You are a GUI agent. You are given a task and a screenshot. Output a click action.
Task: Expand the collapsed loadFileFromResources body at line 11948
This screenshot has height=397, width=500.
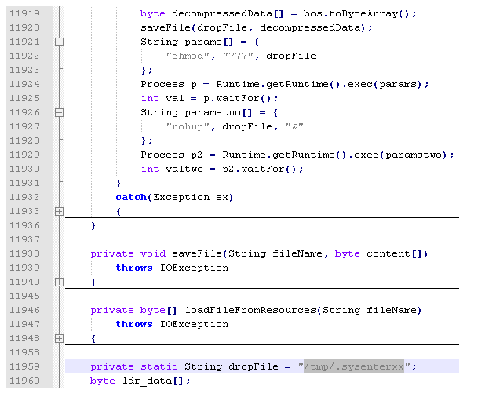pos(59,339)
